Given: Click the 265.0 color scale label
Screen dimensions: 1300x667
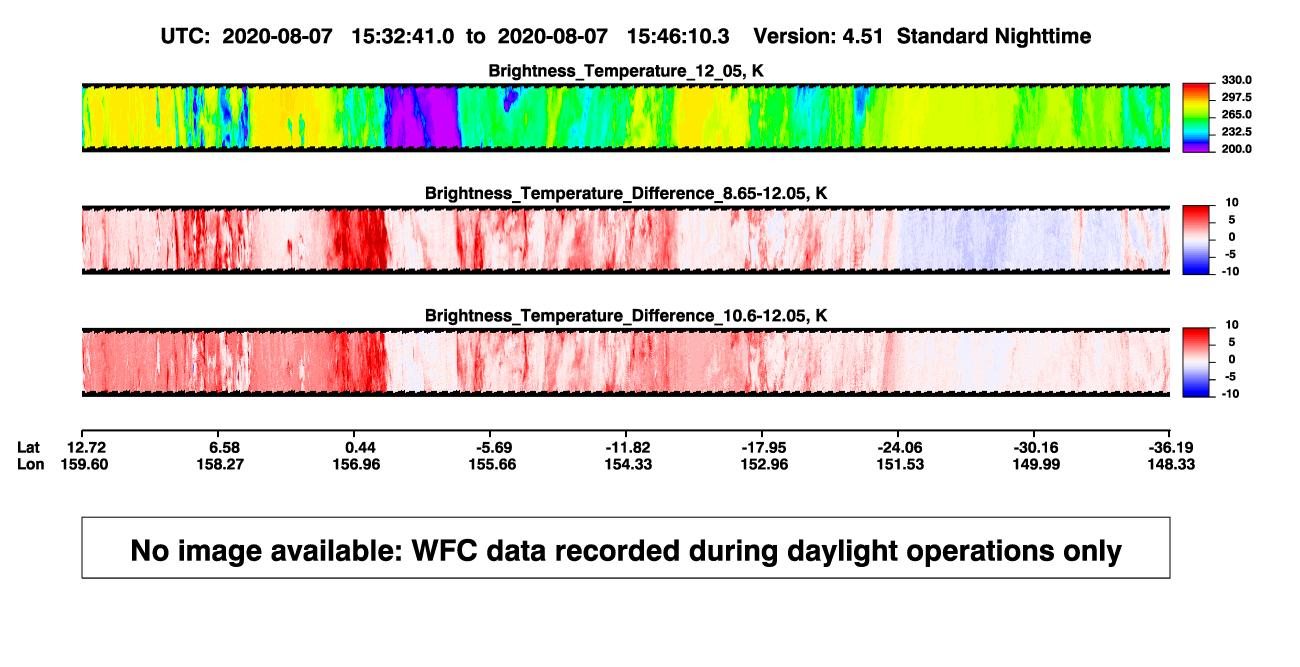Looking at the screenshot, I should click(1238, 114).
